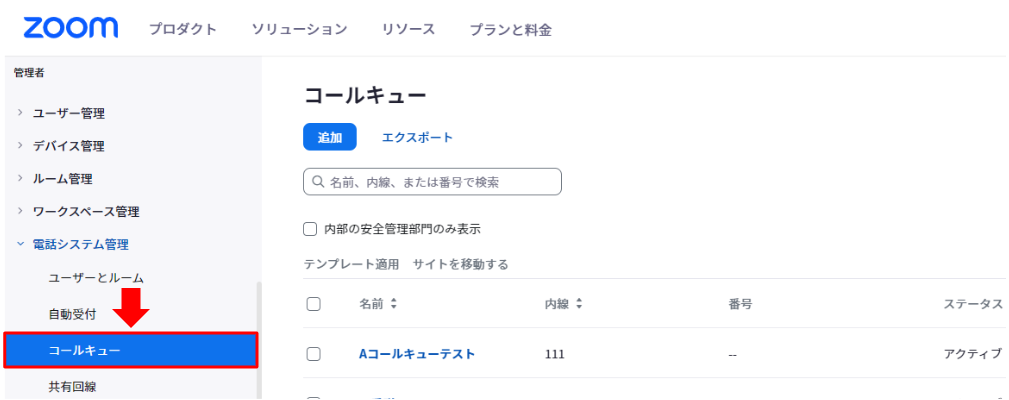
Task: Click the Zoom logo
Action: pos(71,28)
